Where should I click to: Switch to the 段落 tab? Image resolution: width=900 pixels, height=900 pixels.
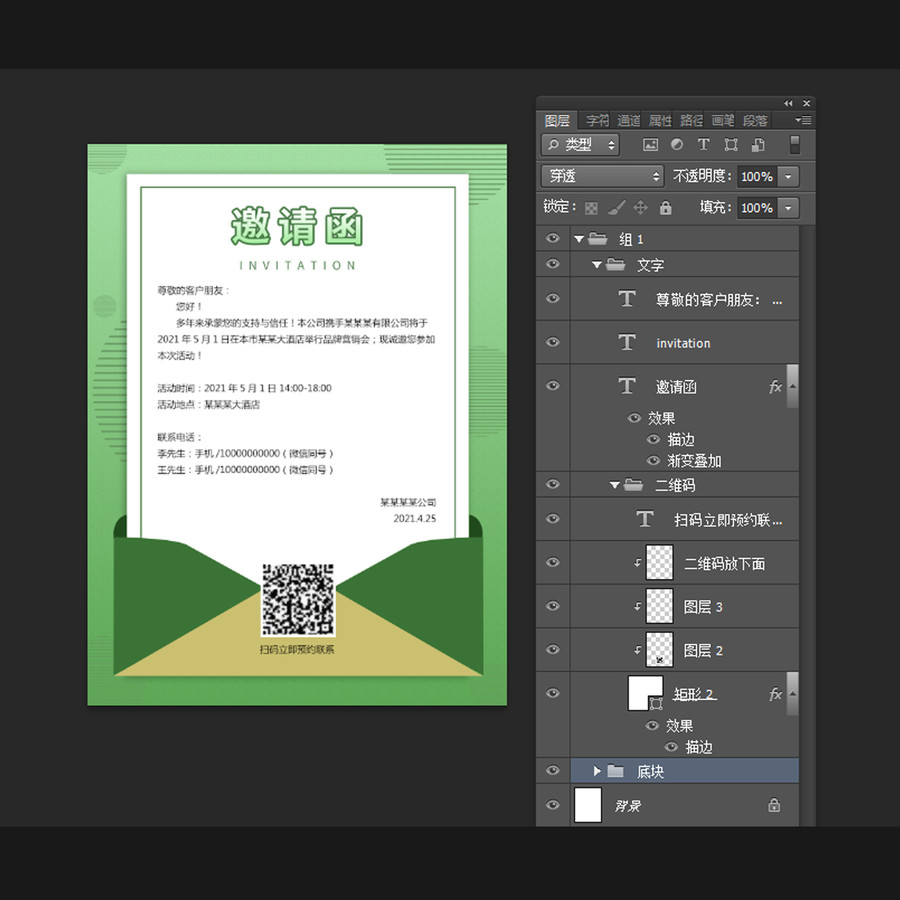point(755,121)
